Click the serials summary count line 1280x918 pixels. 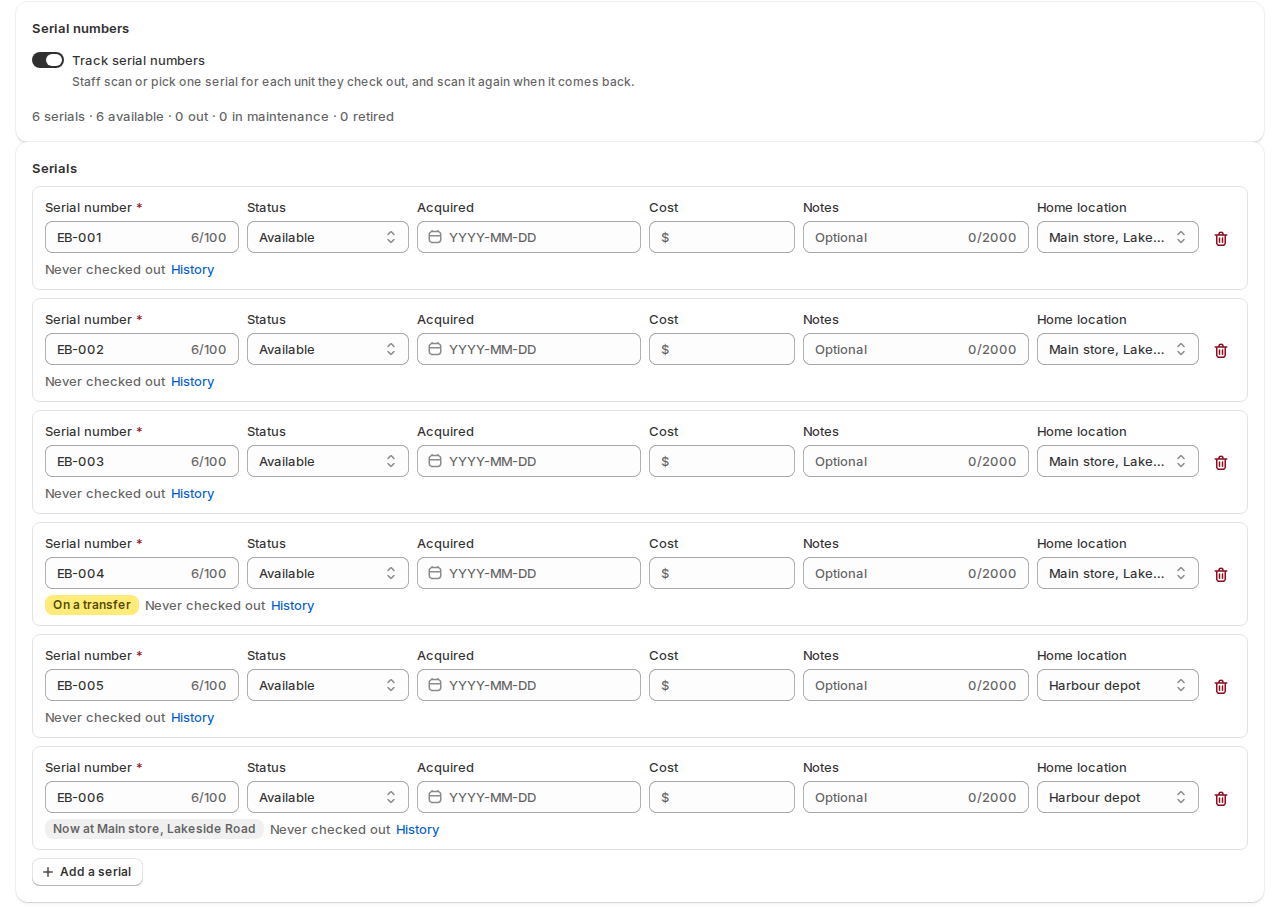tap(213, 117)
